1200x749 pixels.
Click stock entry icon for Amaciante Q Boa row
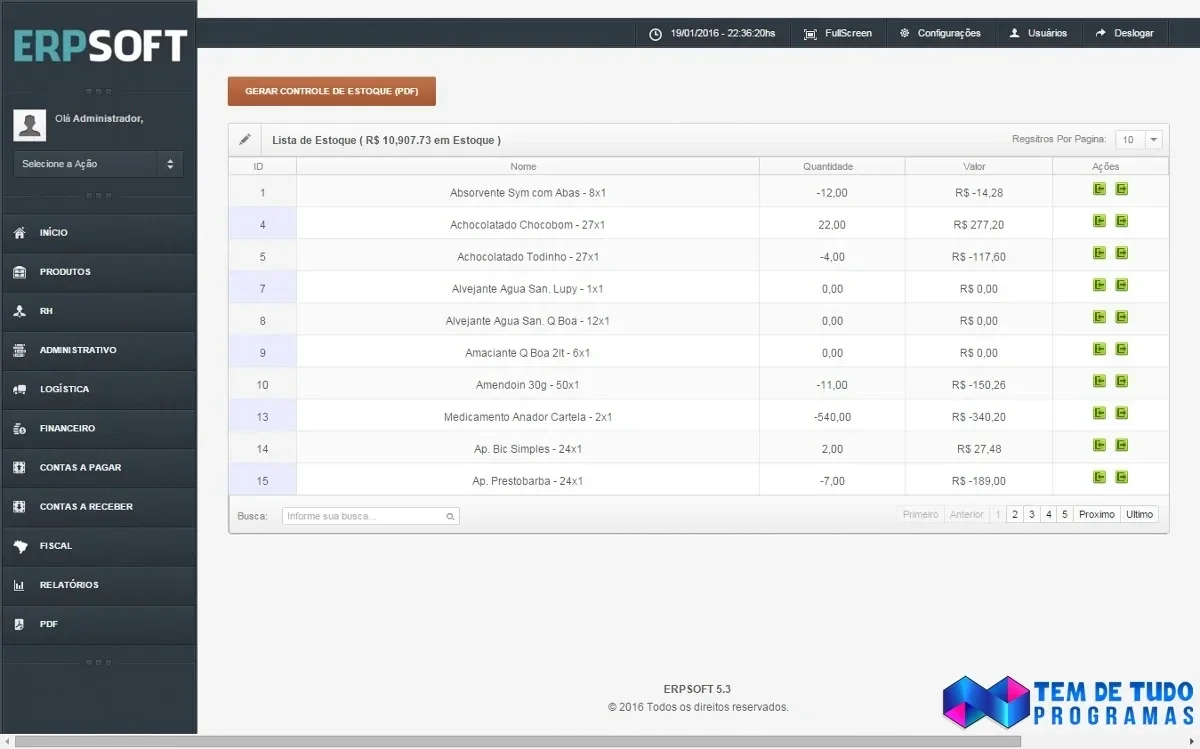[x=1099, y=349]
